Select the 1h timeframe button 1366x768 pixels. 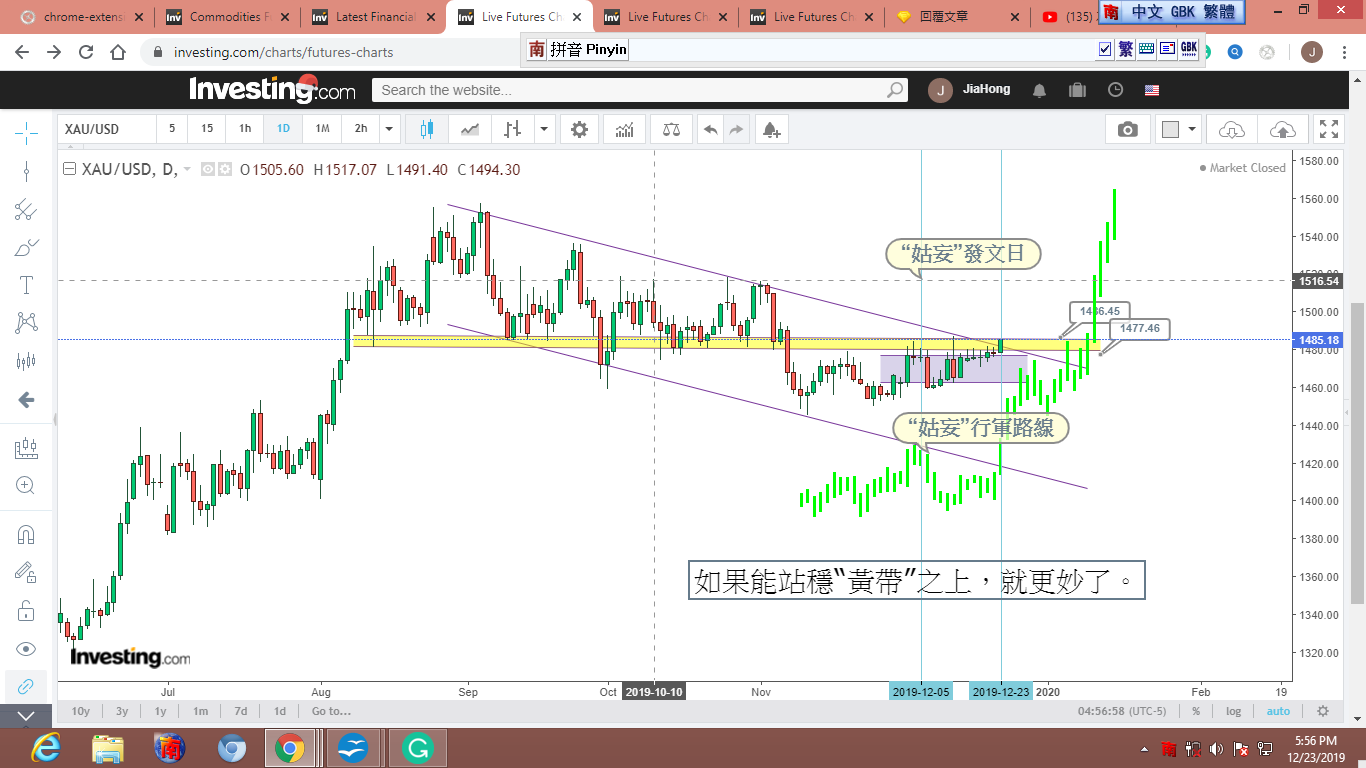click(245, 129)
